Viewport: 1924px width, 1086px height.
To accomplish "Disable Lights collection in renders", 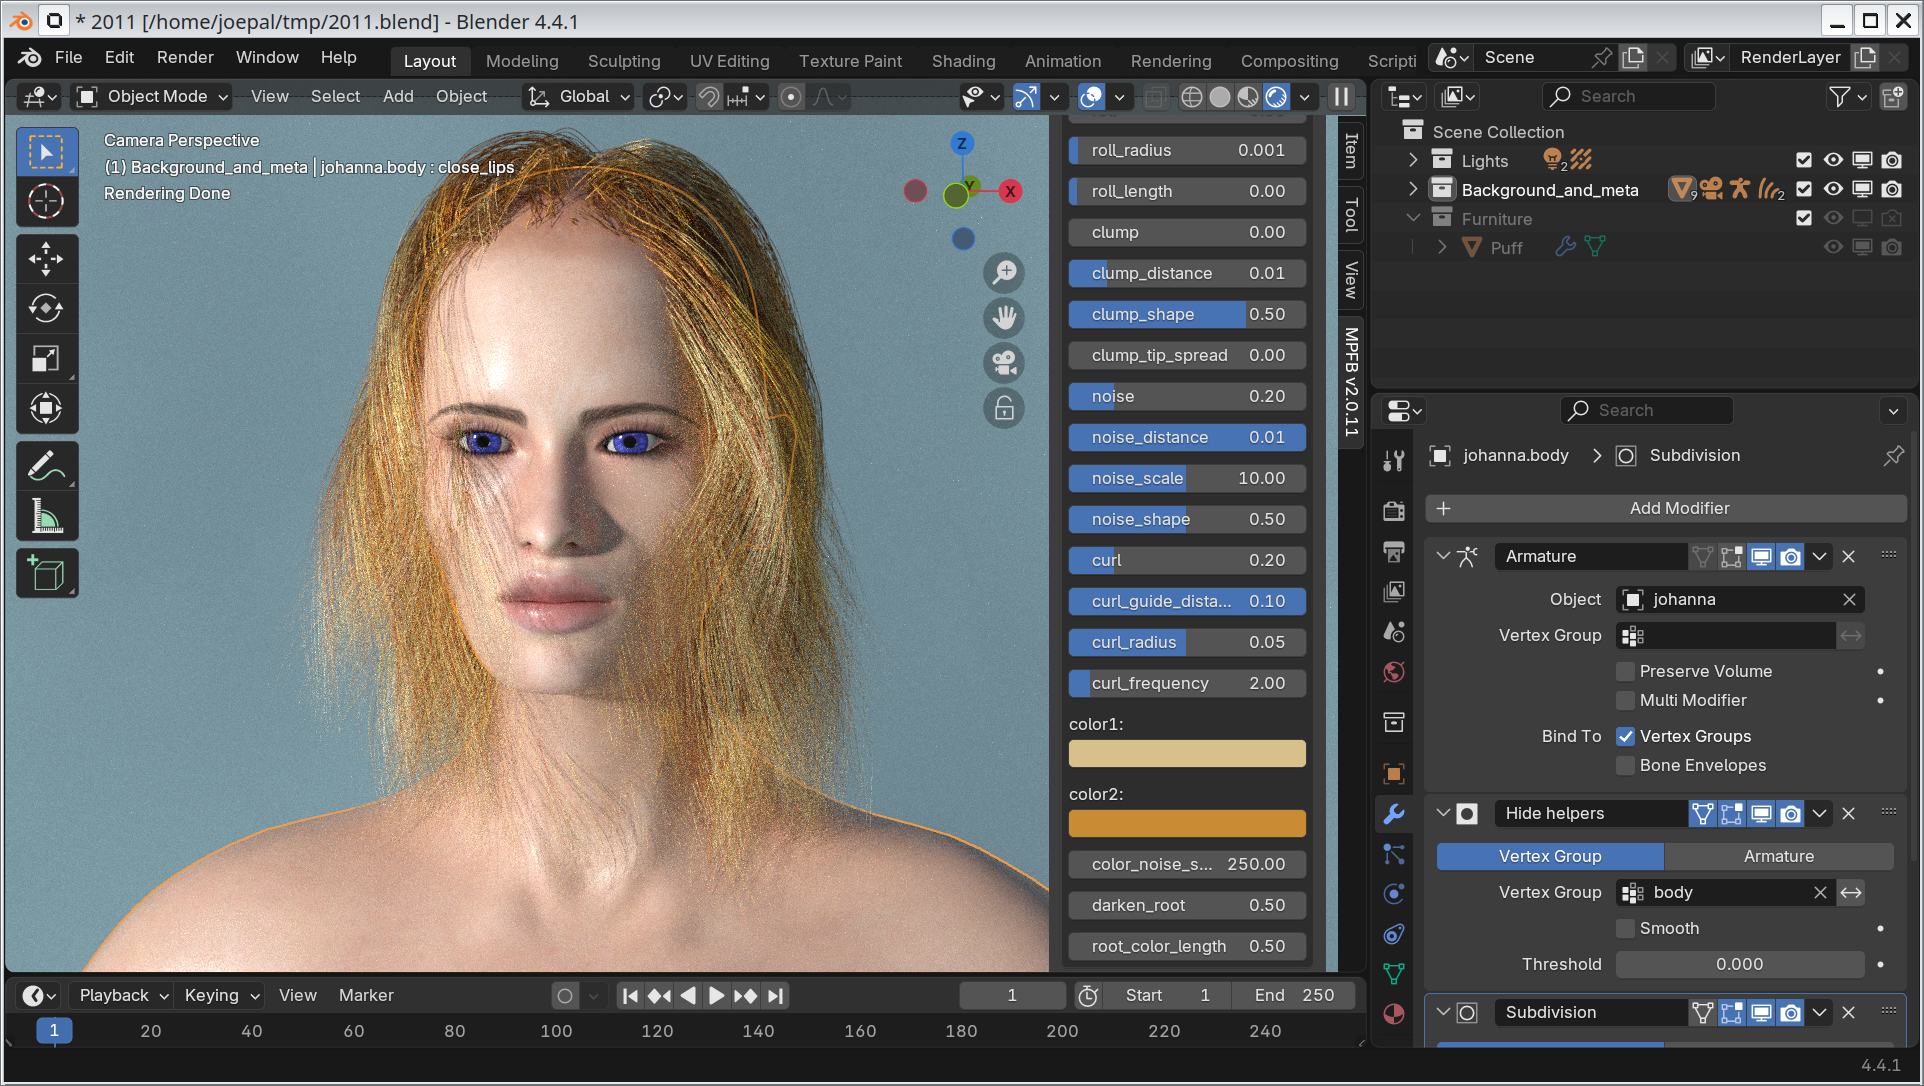I will click(1891, 160).
